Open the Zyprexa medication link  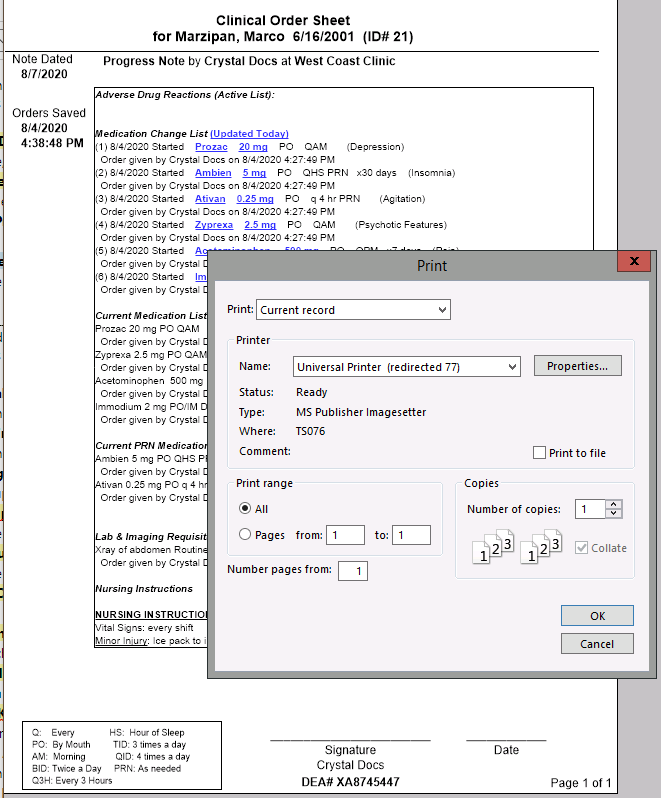pyautogui.click(x=214, y=225)
